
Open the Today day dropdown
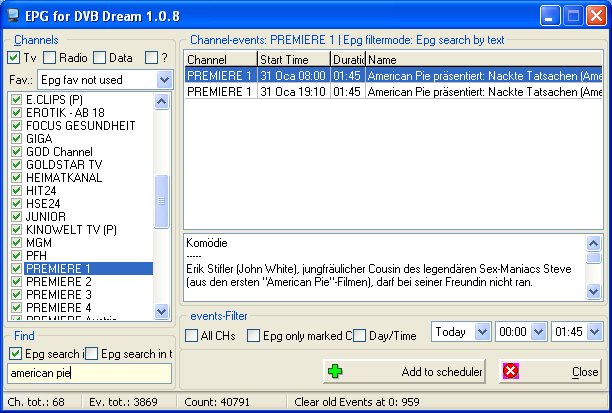(x=481, y=331)
